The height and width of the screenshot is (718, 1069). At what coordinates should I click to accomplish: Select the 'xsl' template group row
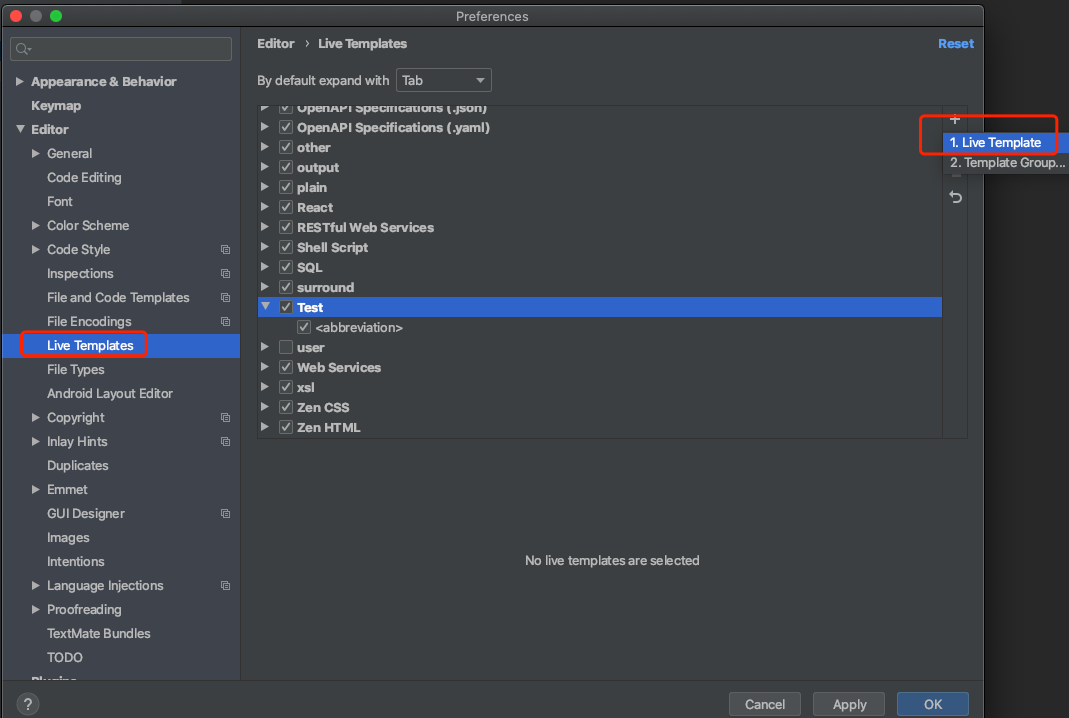[600, 387]
